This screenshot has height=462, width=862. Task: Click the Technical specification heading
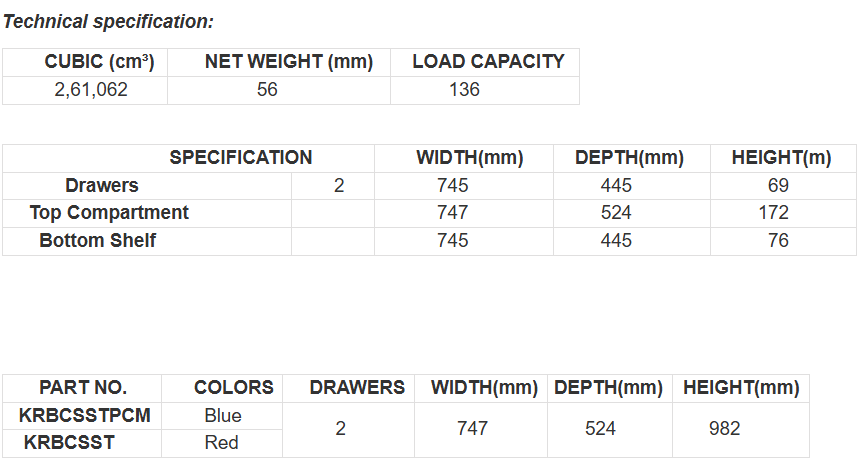(x=108, y=21)
